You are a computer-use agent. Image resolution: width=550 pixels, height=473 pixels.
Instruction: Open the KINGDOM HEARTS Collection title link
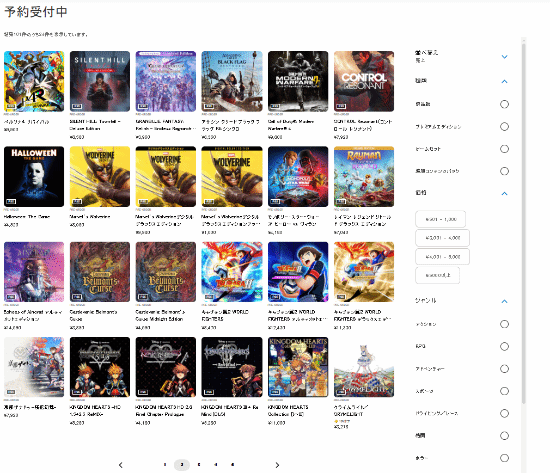pos(288,411)
